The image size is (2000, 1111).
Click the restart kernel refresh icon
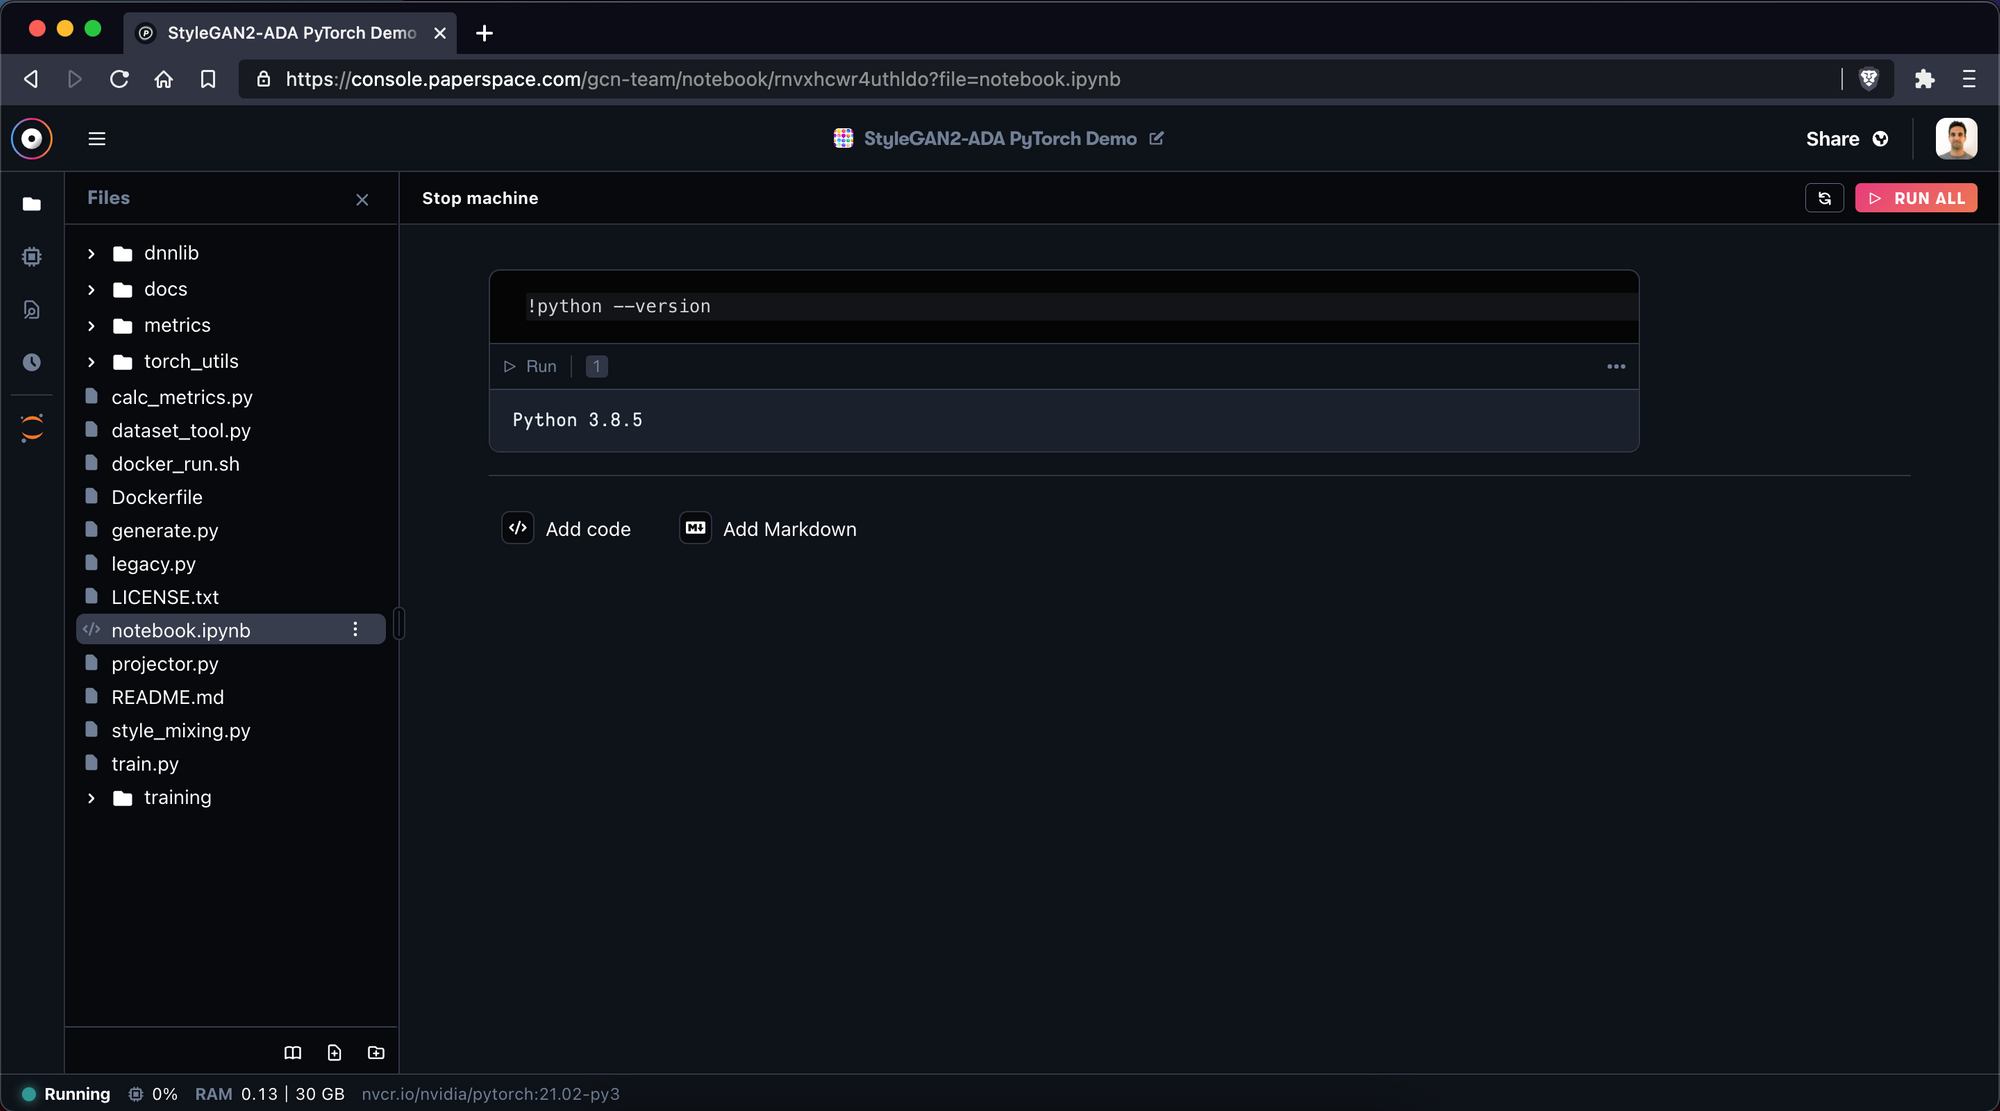(x=1824, y=198)
